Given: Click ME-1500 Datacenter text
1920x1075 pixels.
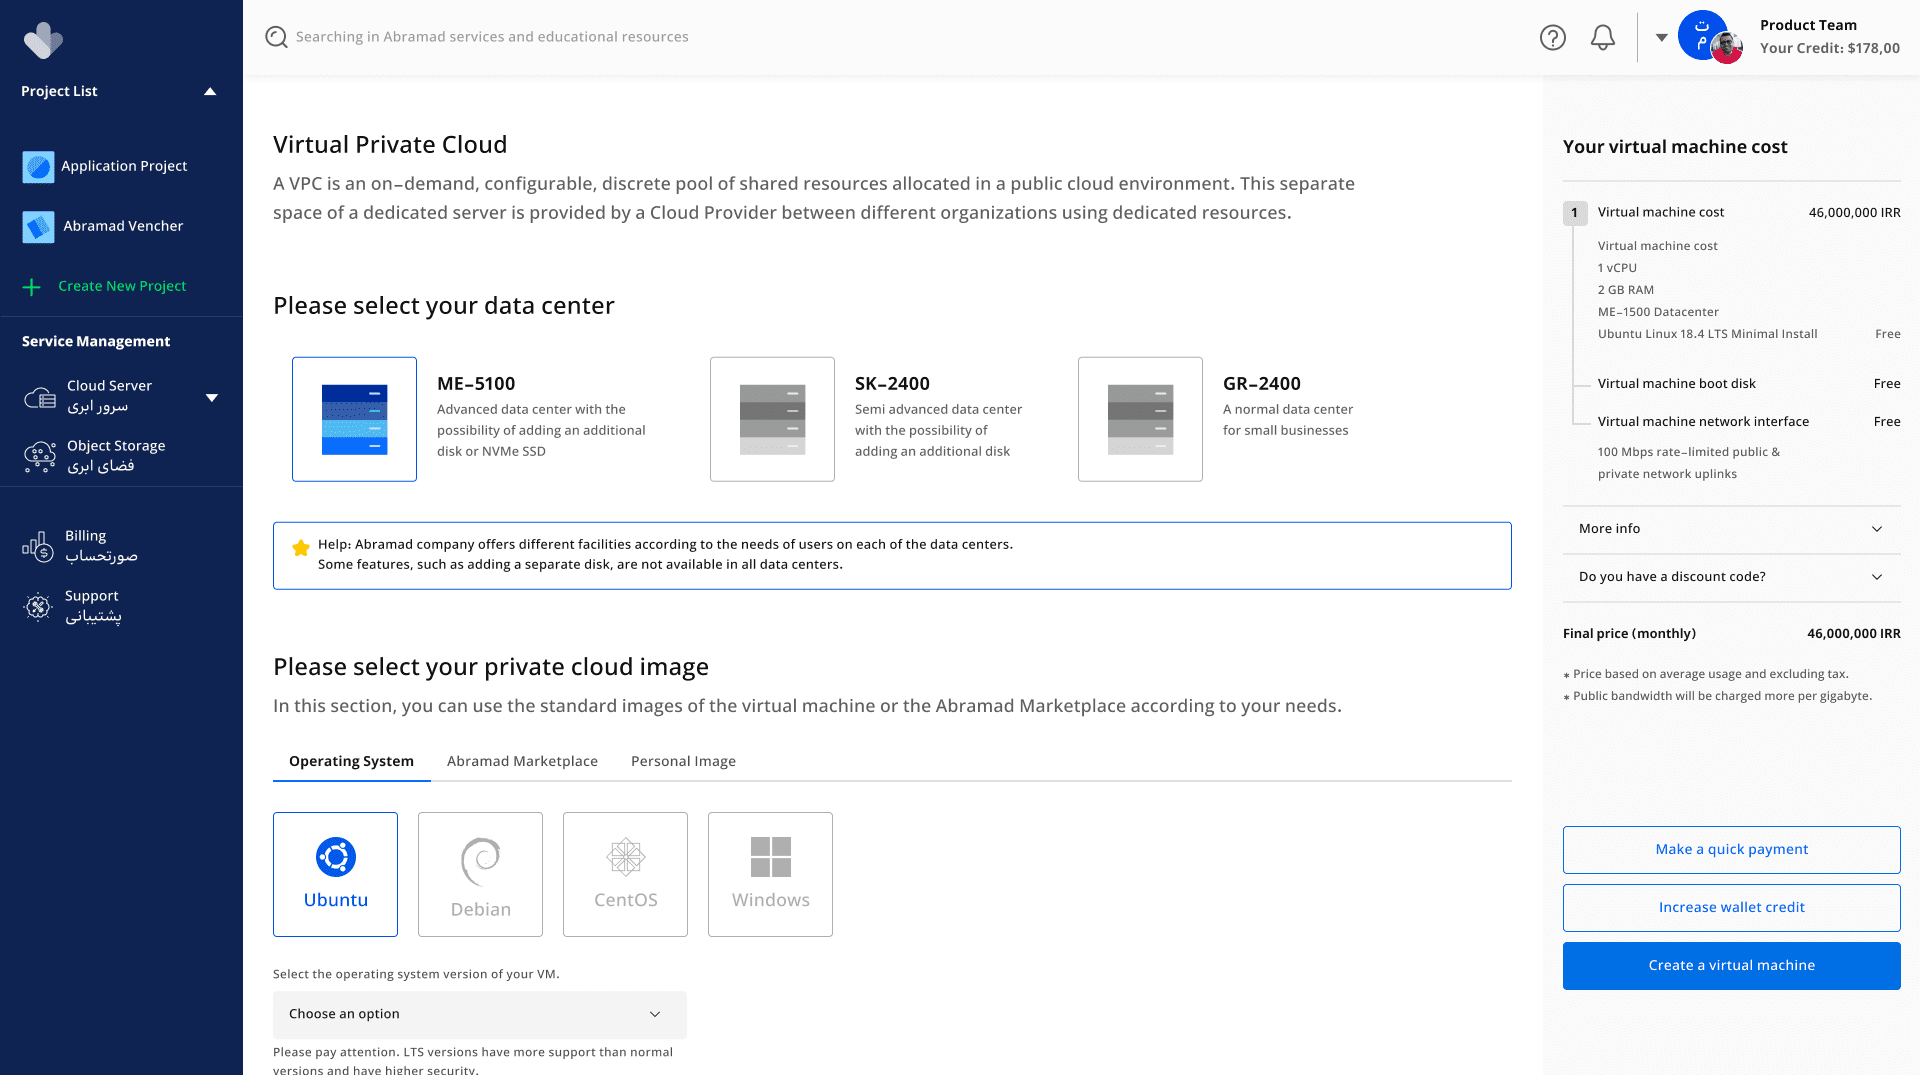Looking at the screenshot, I should pos(1658,312).
